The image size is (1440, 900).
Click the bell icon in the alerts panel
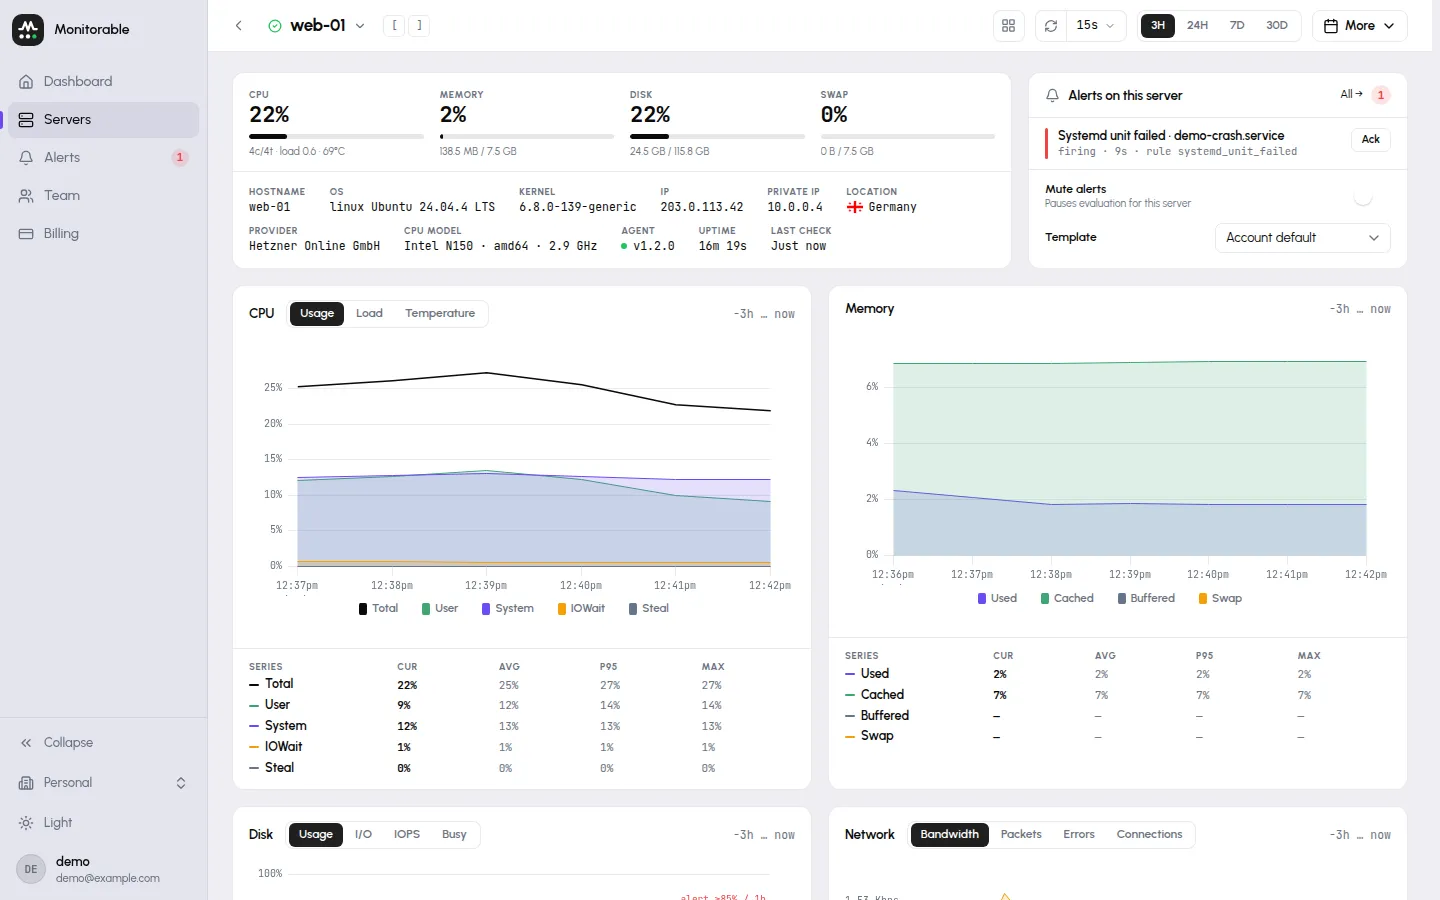pyautogui.click(x=1052, y=96)
